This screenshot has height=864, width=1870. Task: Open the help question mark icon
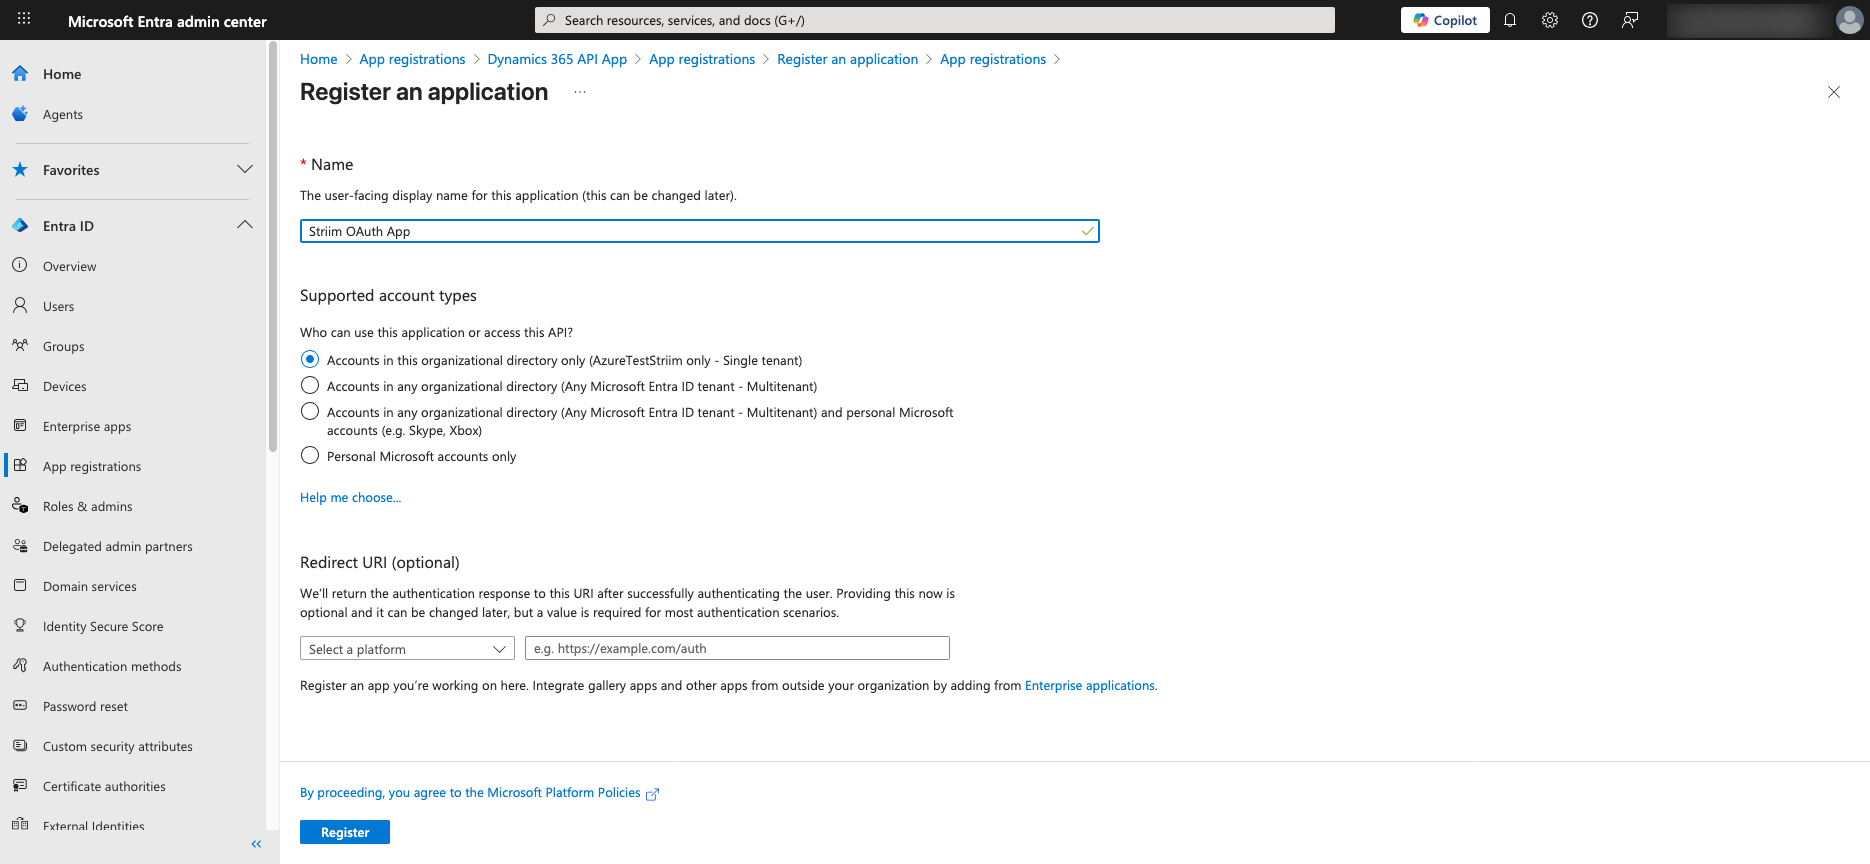(1589, 19)
